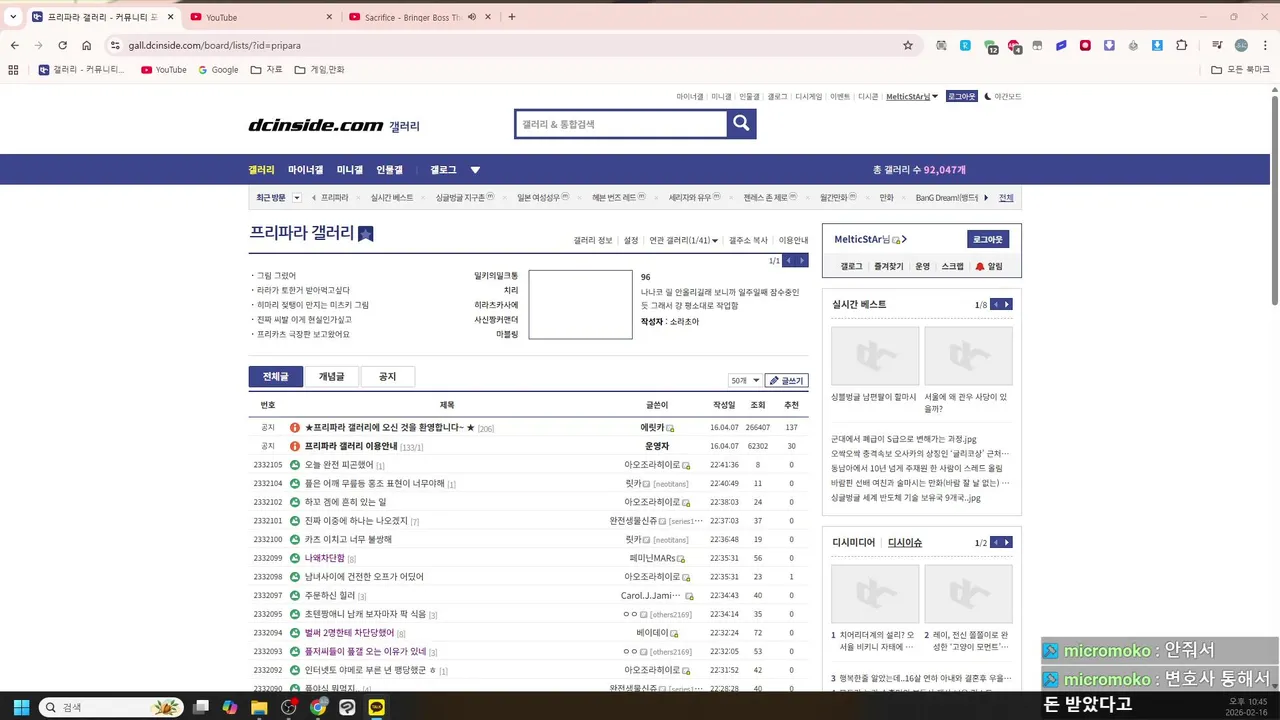Viewport: 1280px width, 720px height.
Task: Open Chrome extensions puzzle icon
Action: coord(1182,45)
